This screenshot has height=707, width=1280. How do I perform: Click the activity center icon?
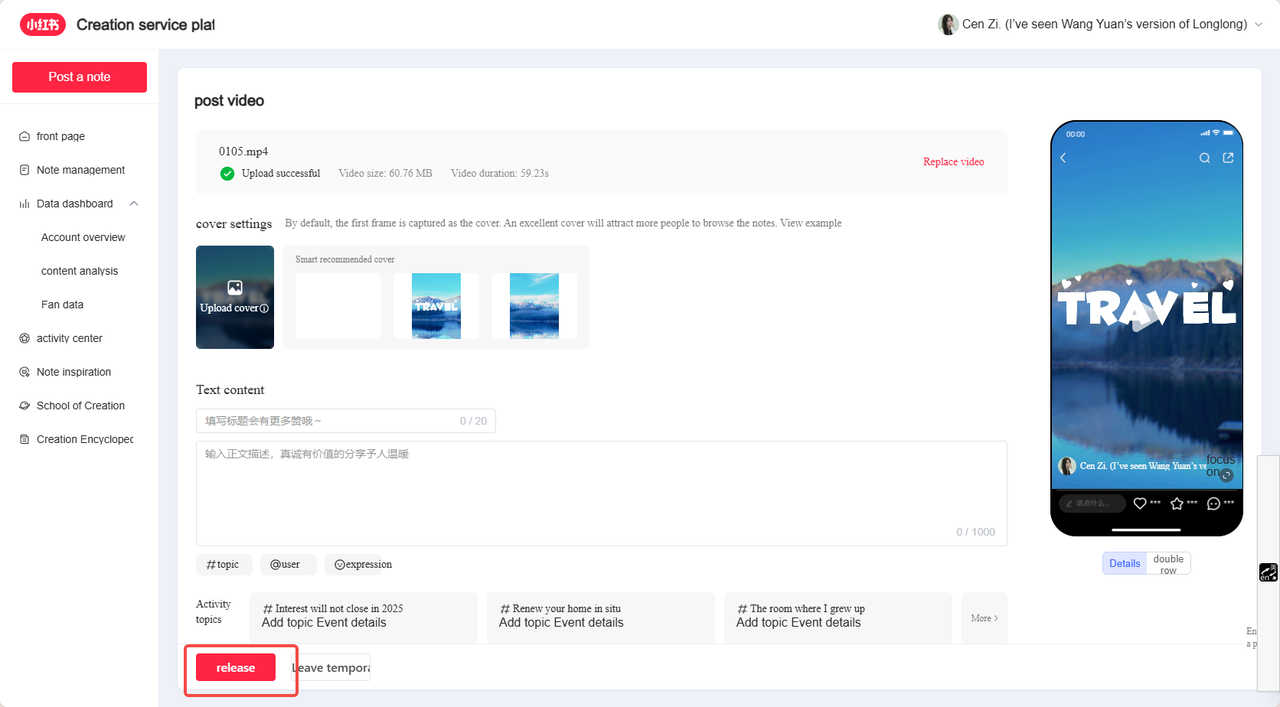pyautogui.click(x=24, y=338)
